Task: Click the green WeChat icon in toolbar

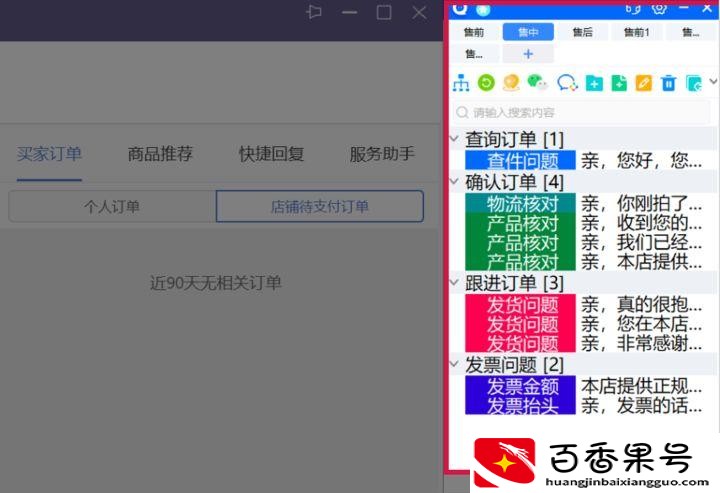Action: click(537, 83)
